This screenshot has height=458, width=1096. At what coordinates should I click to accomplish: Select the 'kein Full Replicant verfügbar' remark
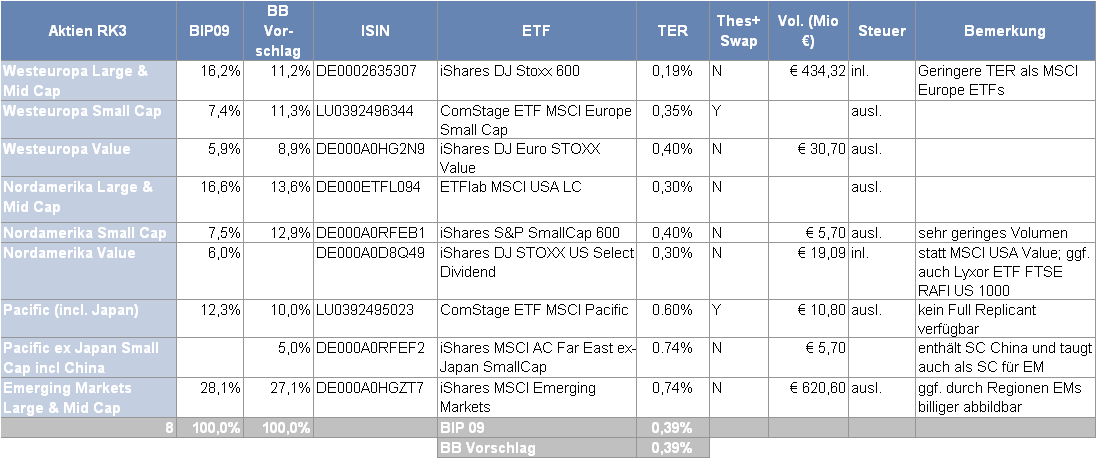click(1004, 319)
